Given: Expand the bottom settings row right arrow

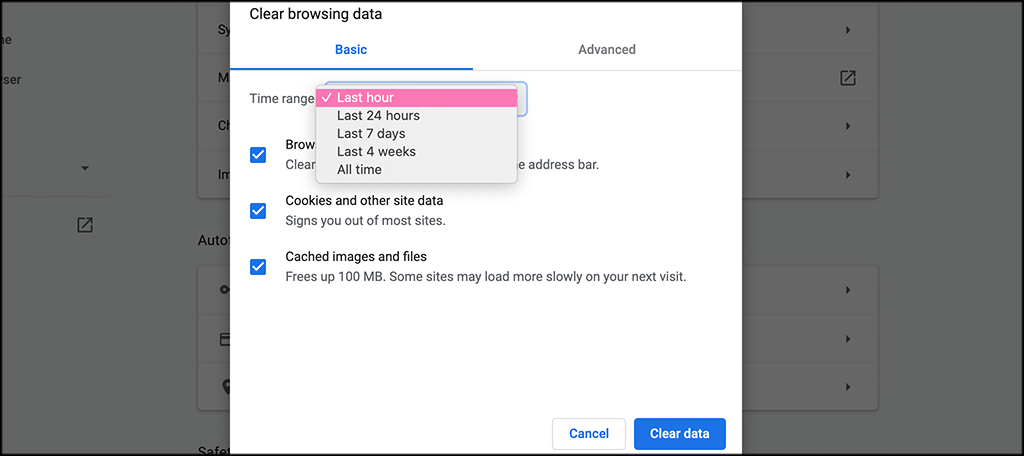Looking at the screenshot, I should pyautogui.click(x=848, y=387).
